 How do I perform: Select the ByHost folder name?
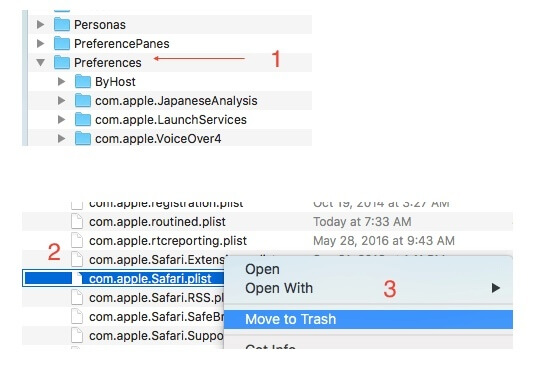(115, 82)
